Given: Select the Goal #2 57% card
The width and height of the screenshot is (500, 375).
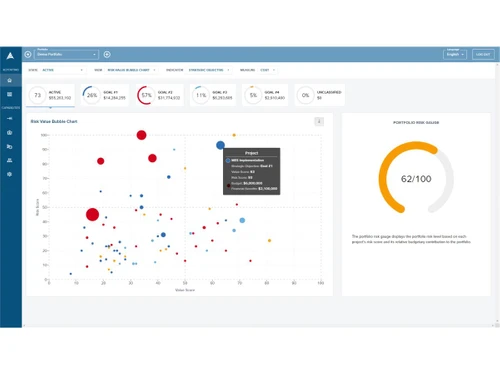Looking at the screenshot, I should click(159, 95).
